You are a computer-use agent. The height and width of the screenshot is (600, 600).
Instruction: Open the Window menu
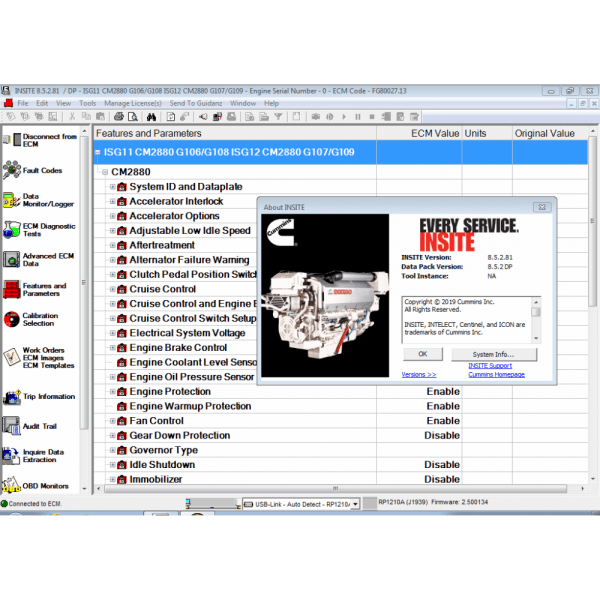[x=243, y=103]
